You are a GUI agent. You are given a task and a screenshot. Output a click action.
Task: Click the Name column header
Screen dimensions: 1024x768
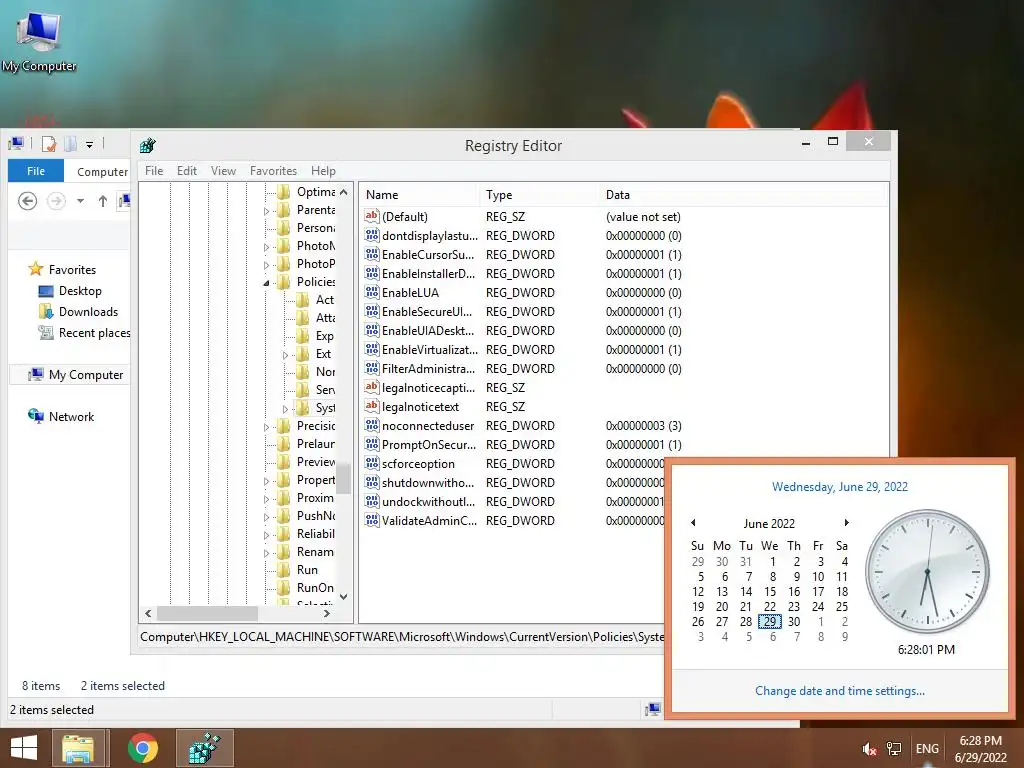click(419, 195)
